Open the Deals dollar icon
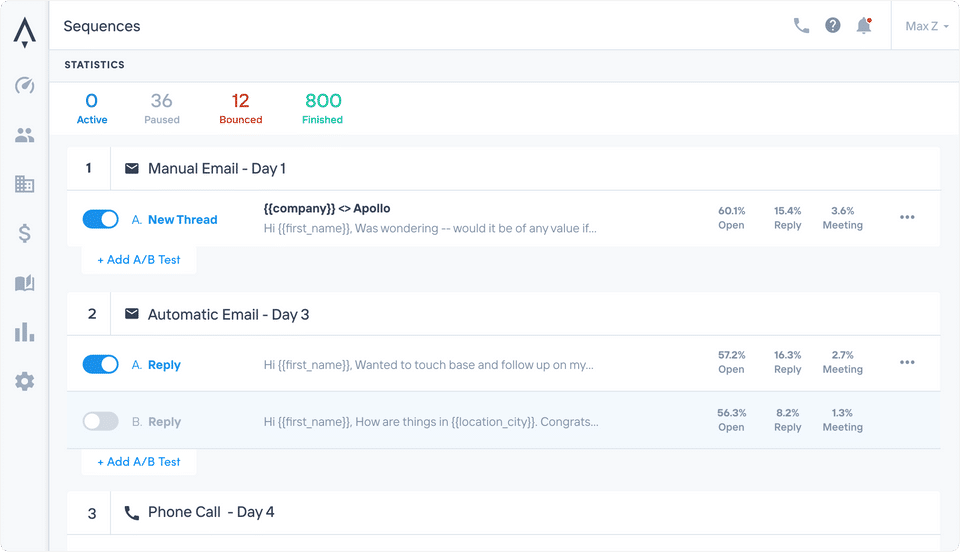The width and height of the screenshot is (960, 552). coord(25,234)
